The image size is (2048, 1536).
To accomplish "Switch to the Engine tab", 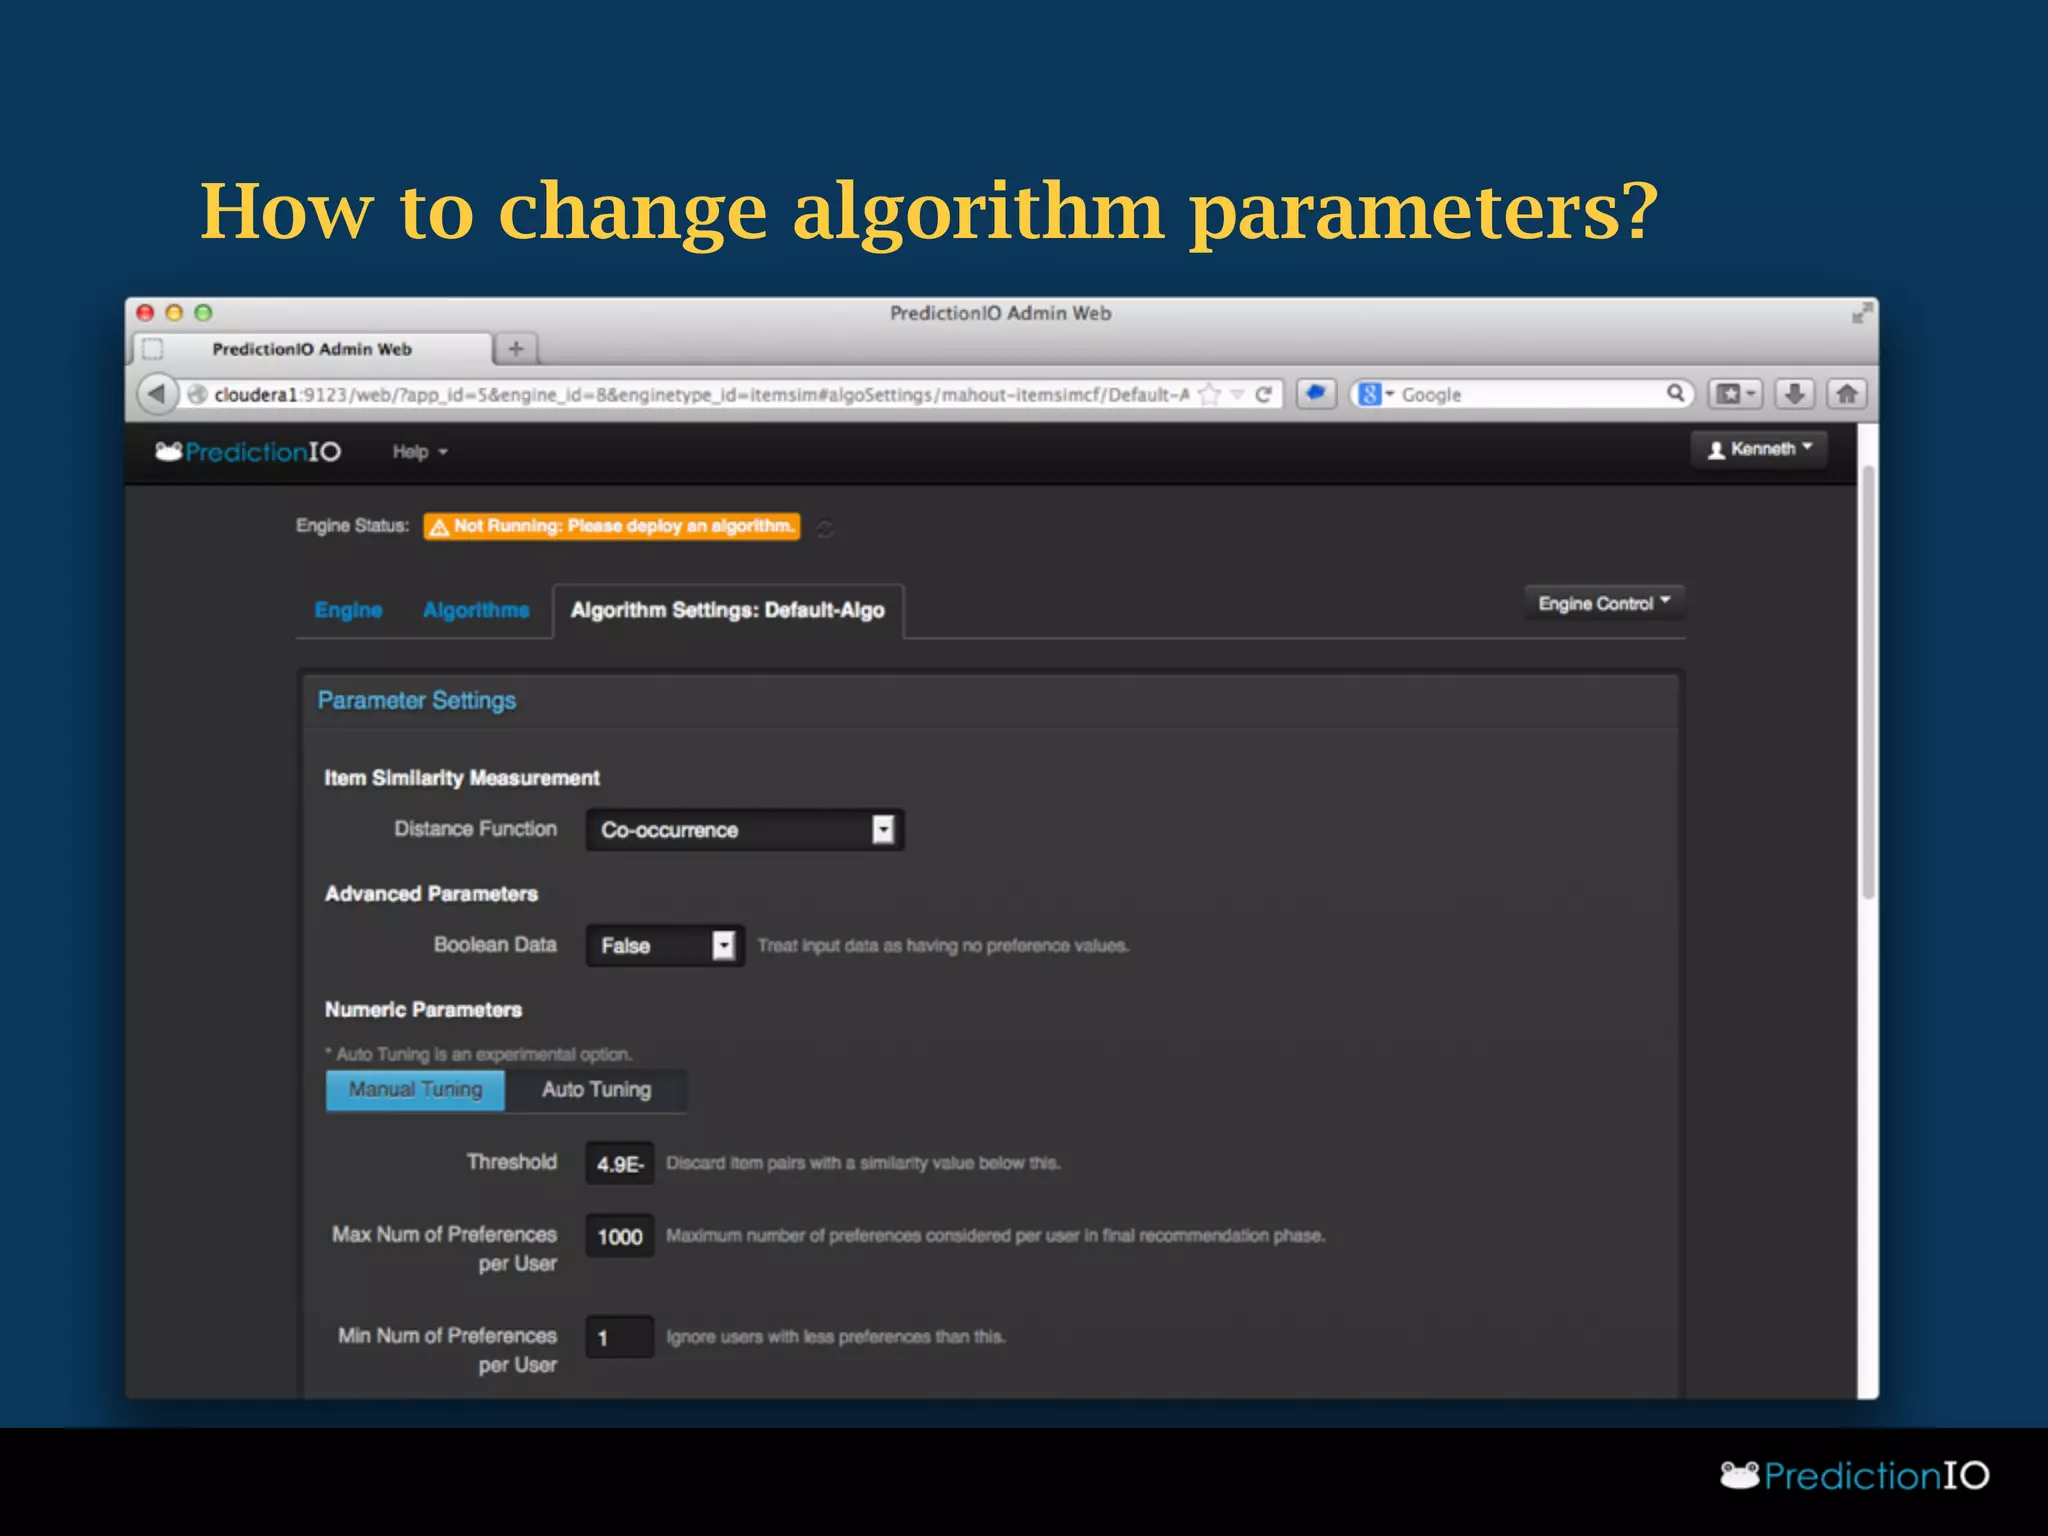I will point(348,610).
